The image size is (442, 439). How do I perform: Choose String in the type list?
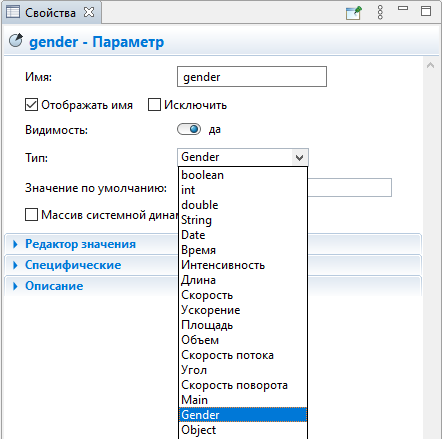point(243,220)
